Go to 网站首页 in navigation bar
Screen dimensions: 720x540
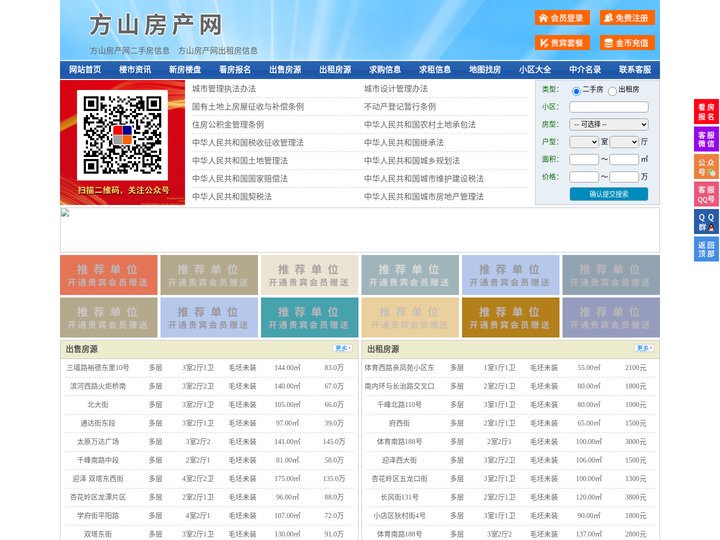[x=85, y=70]
